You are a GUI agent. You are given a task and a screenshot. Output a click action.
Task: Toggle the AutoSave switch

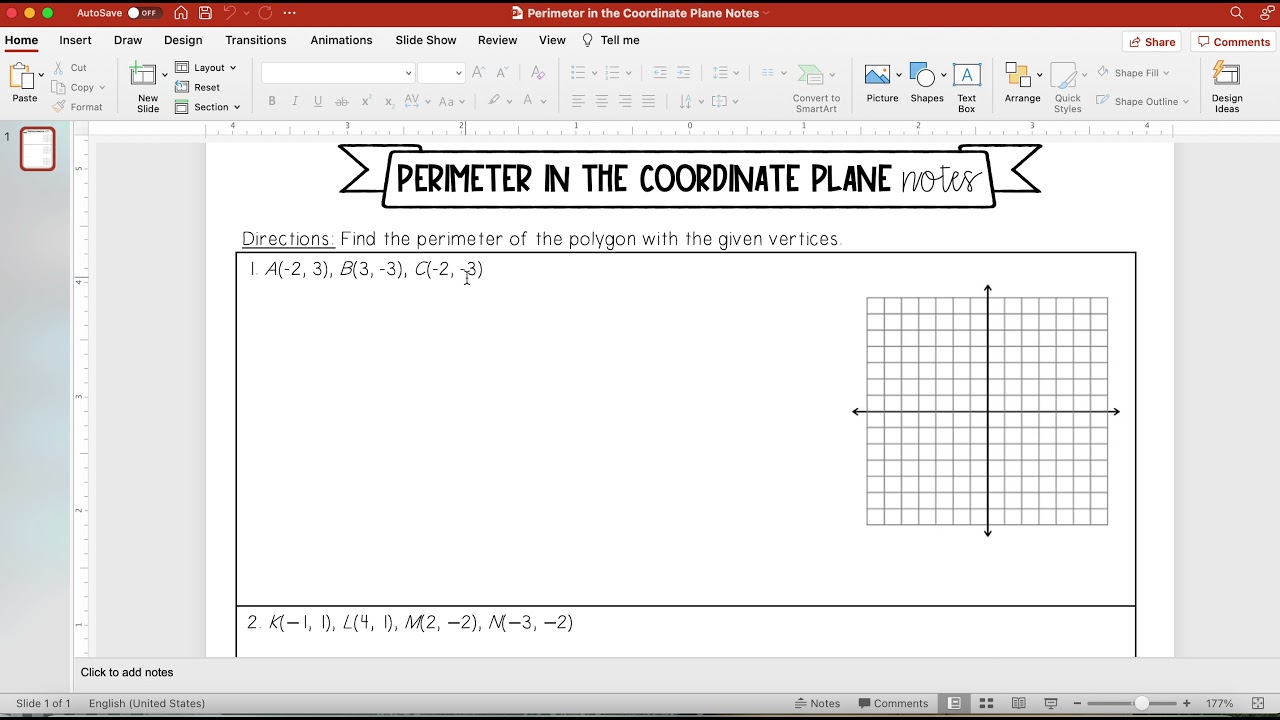click(x=144, y=13)
